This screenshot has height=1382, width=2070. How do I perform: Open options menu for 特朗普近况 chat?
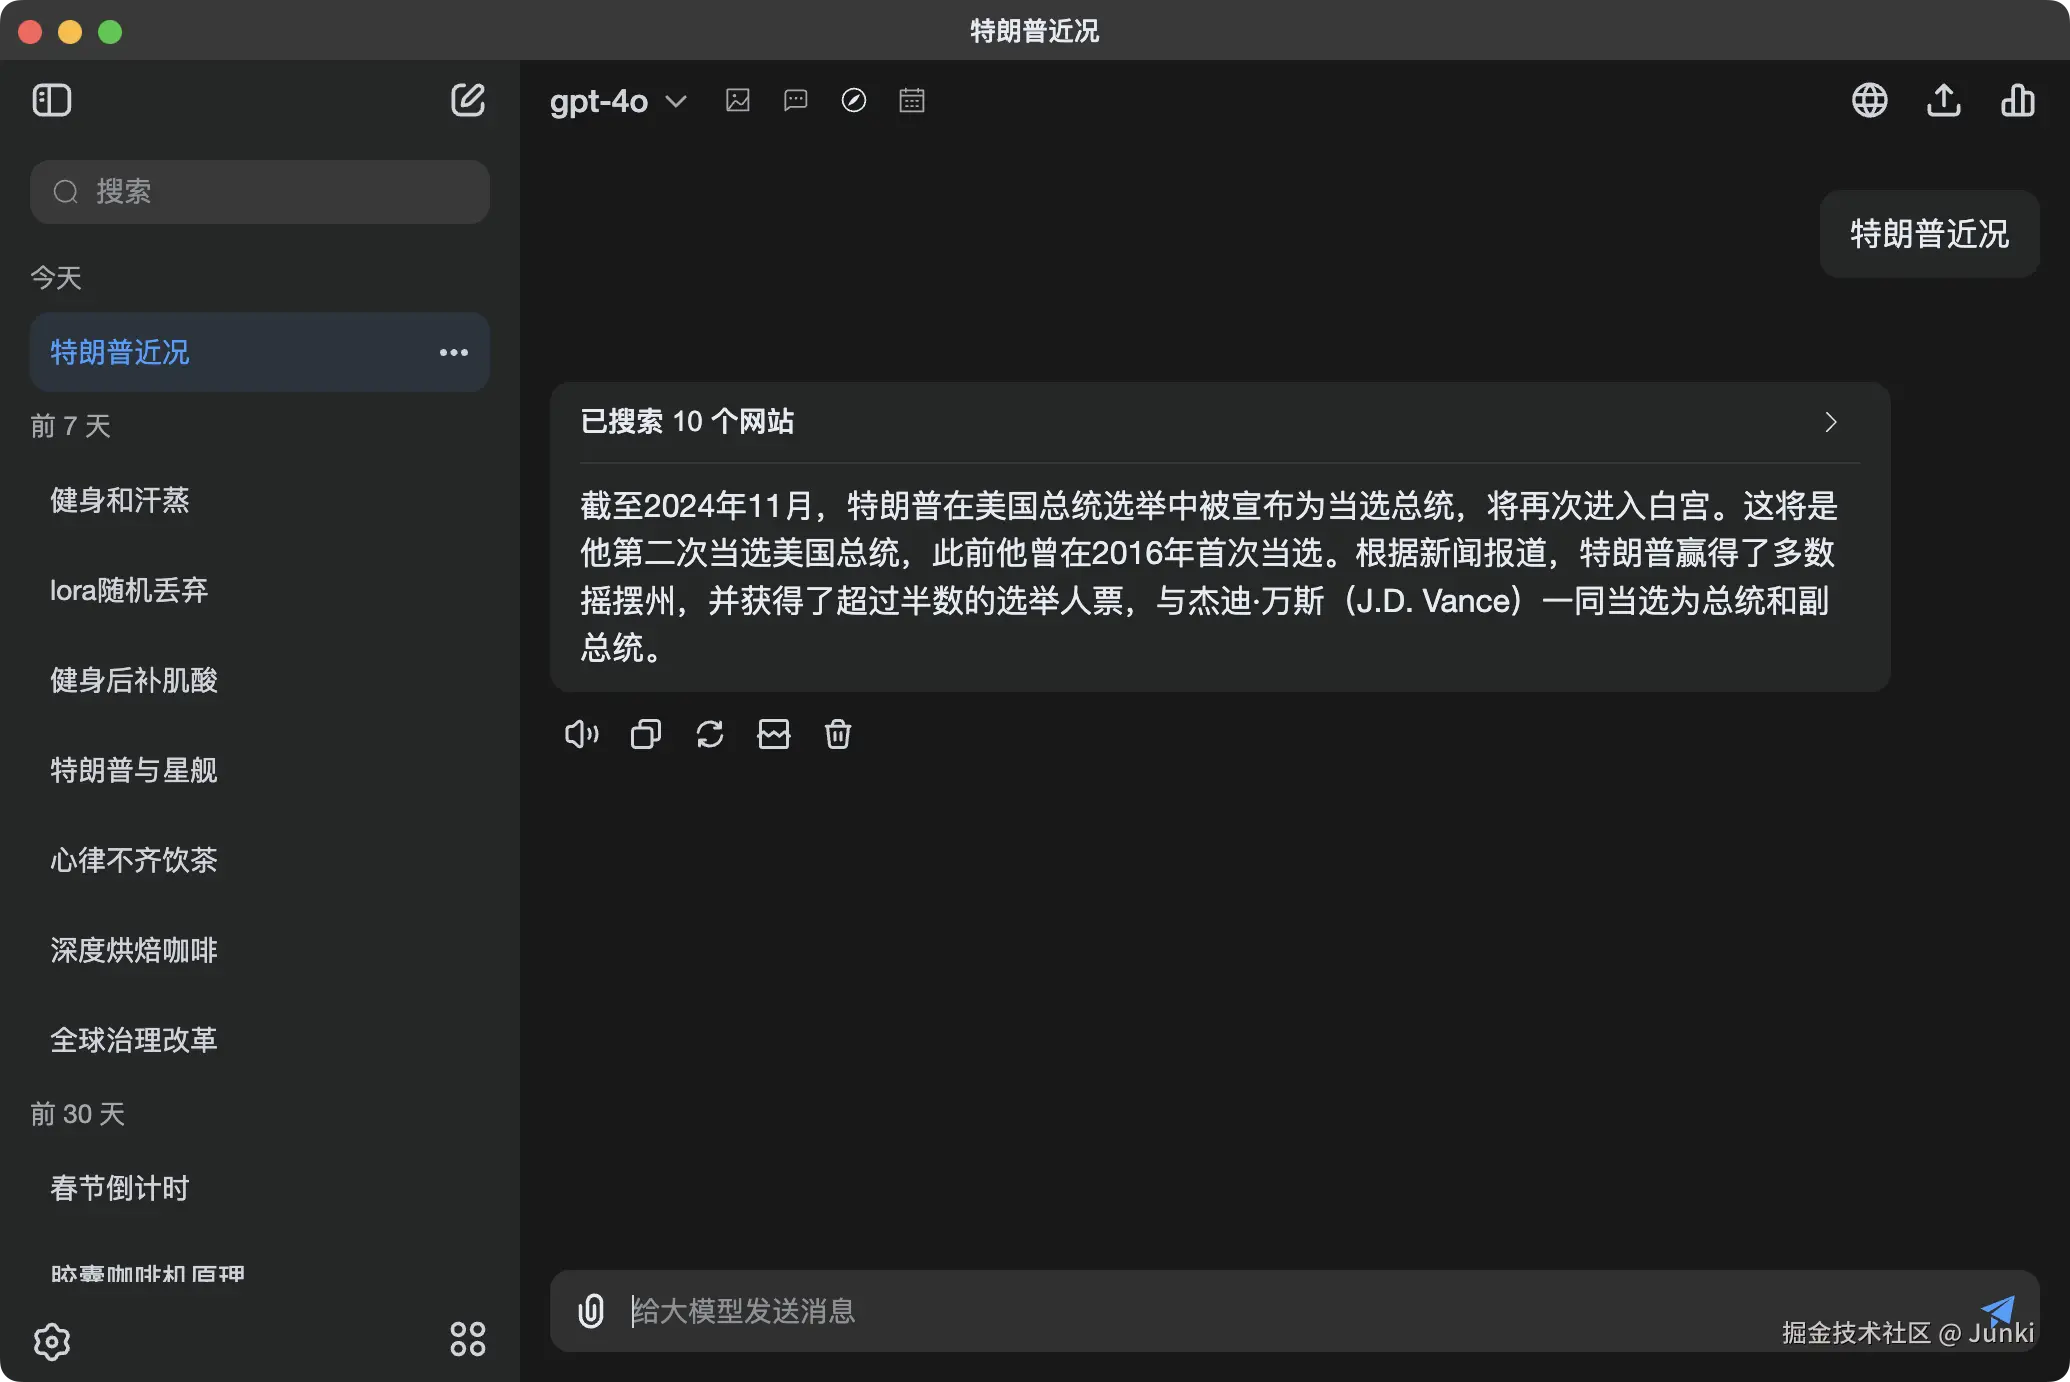(454, 352)
